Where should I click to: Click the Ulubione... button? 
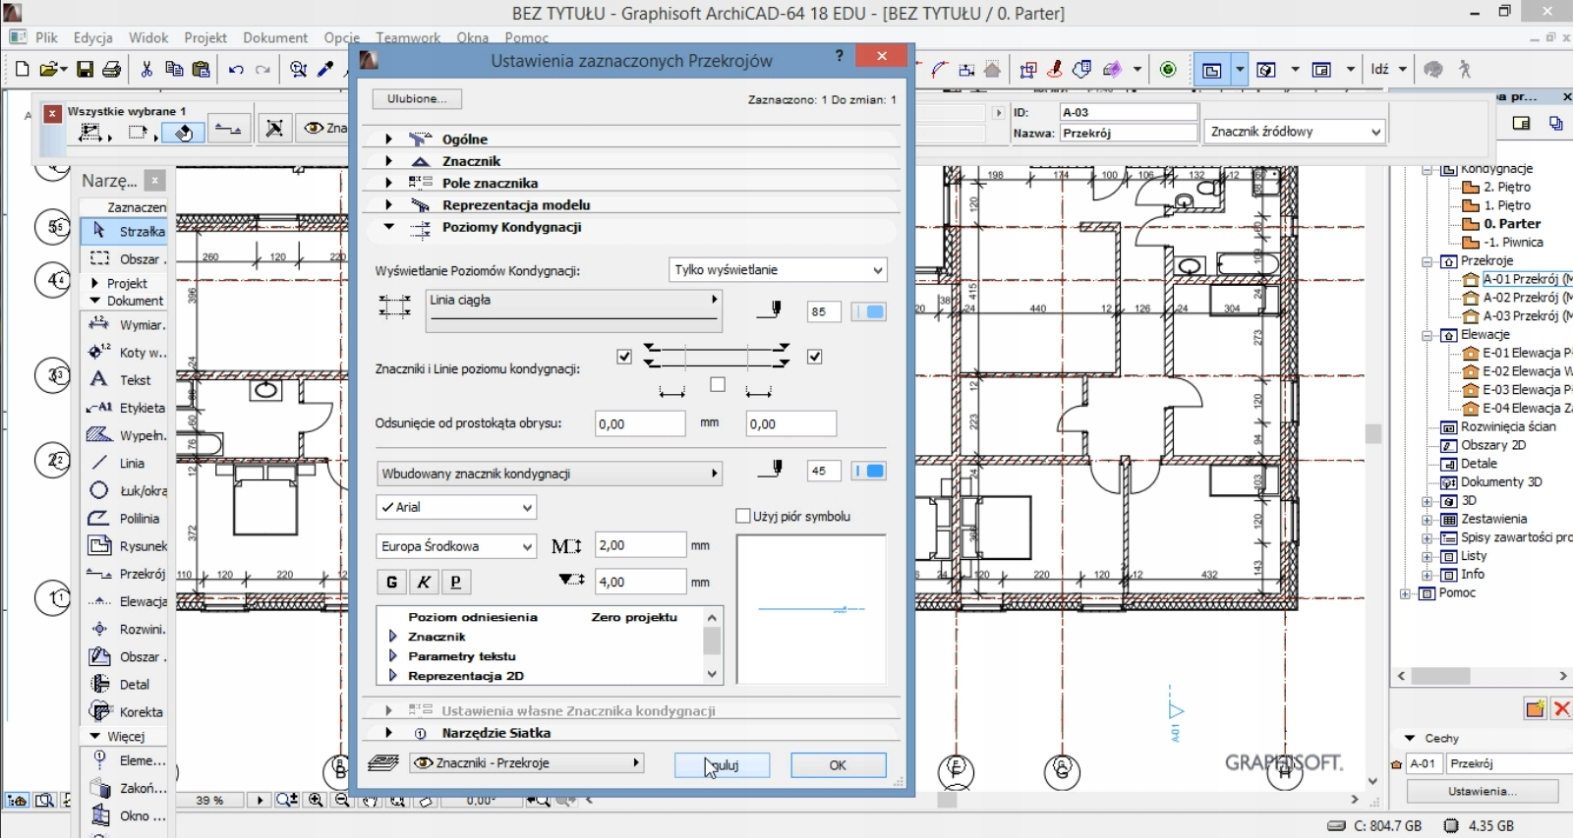pyautogui.click(x=417, y=99)
